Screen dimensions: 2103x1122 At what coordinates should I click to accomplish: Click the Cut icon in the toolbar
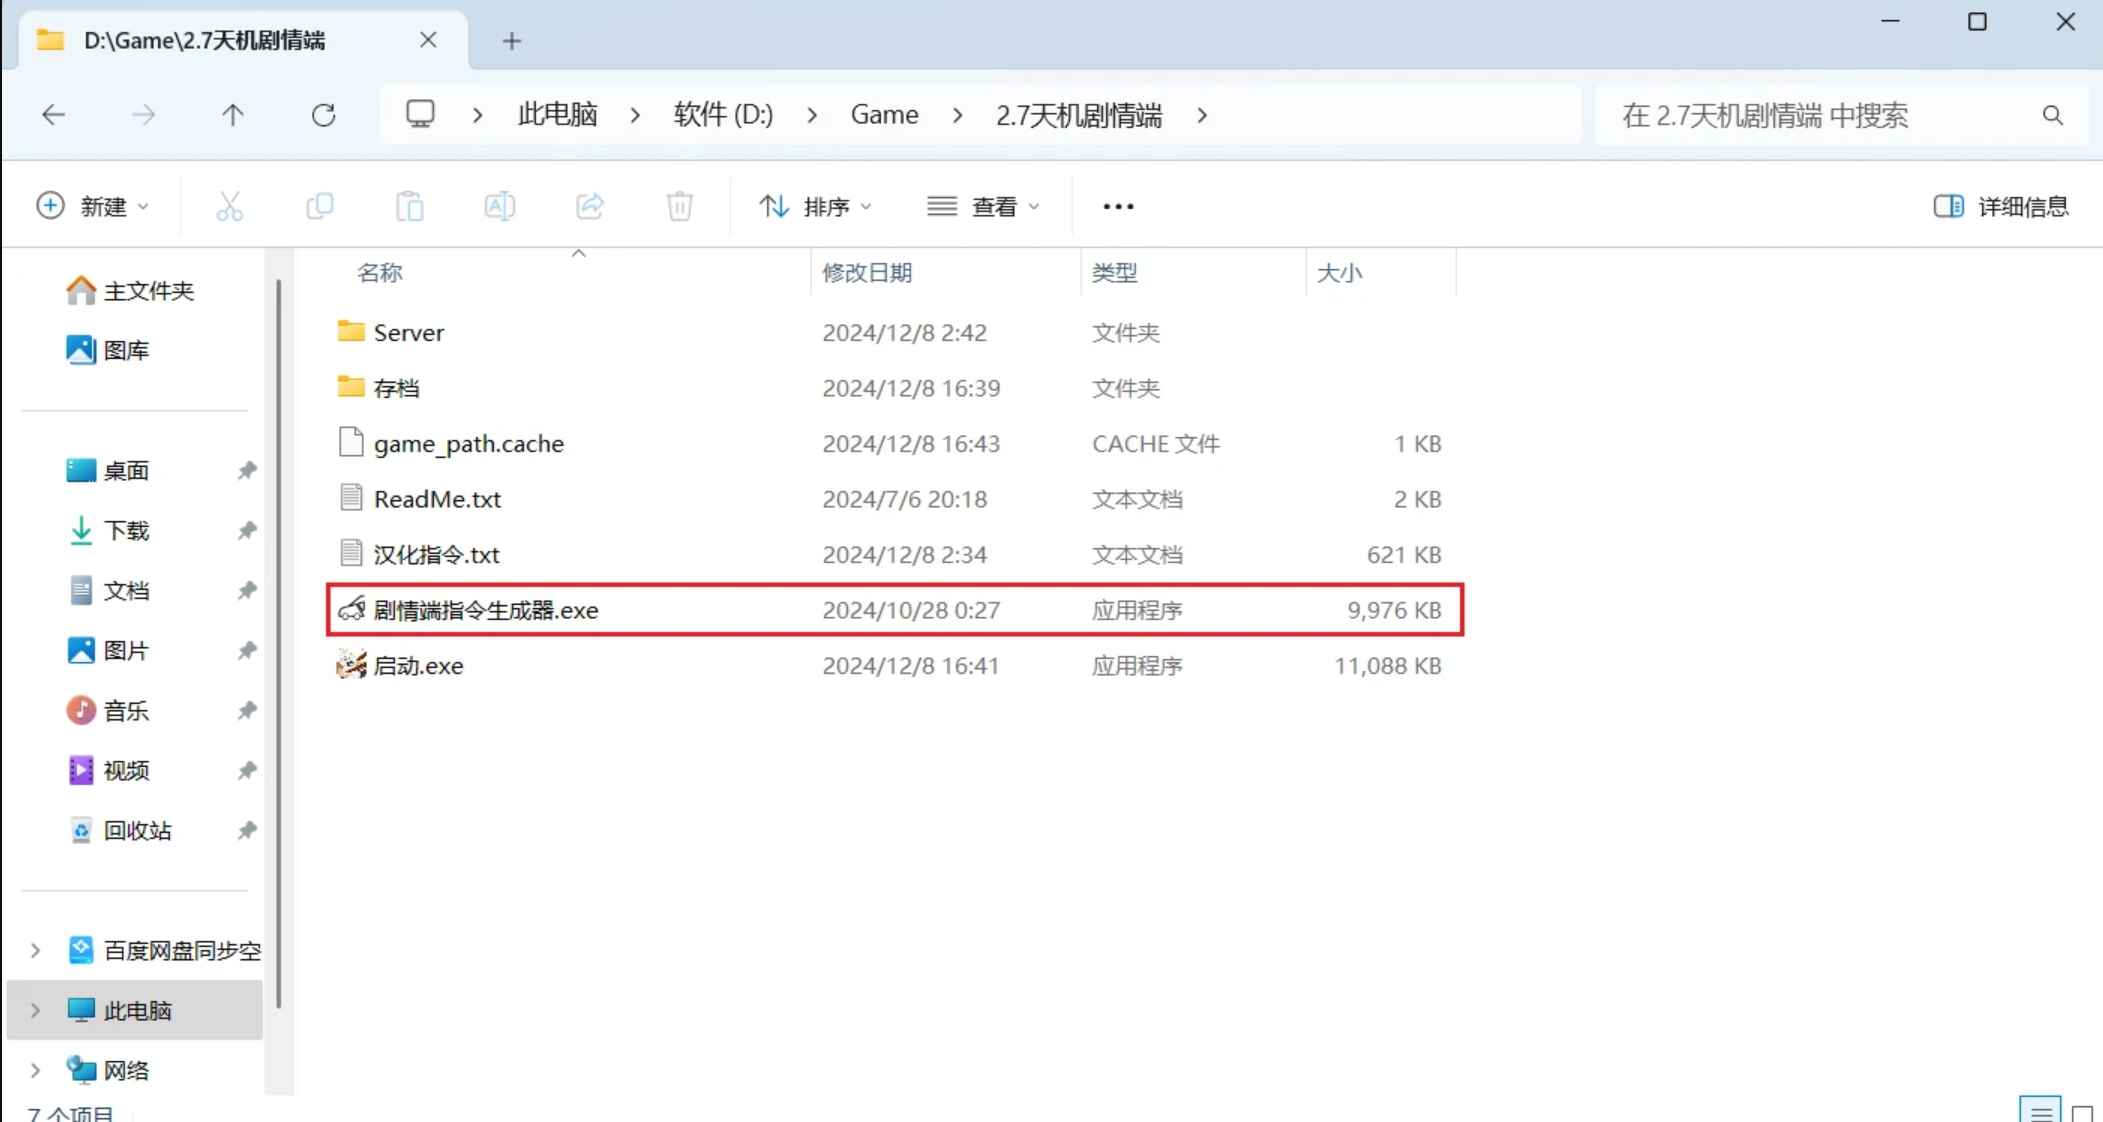230,206
